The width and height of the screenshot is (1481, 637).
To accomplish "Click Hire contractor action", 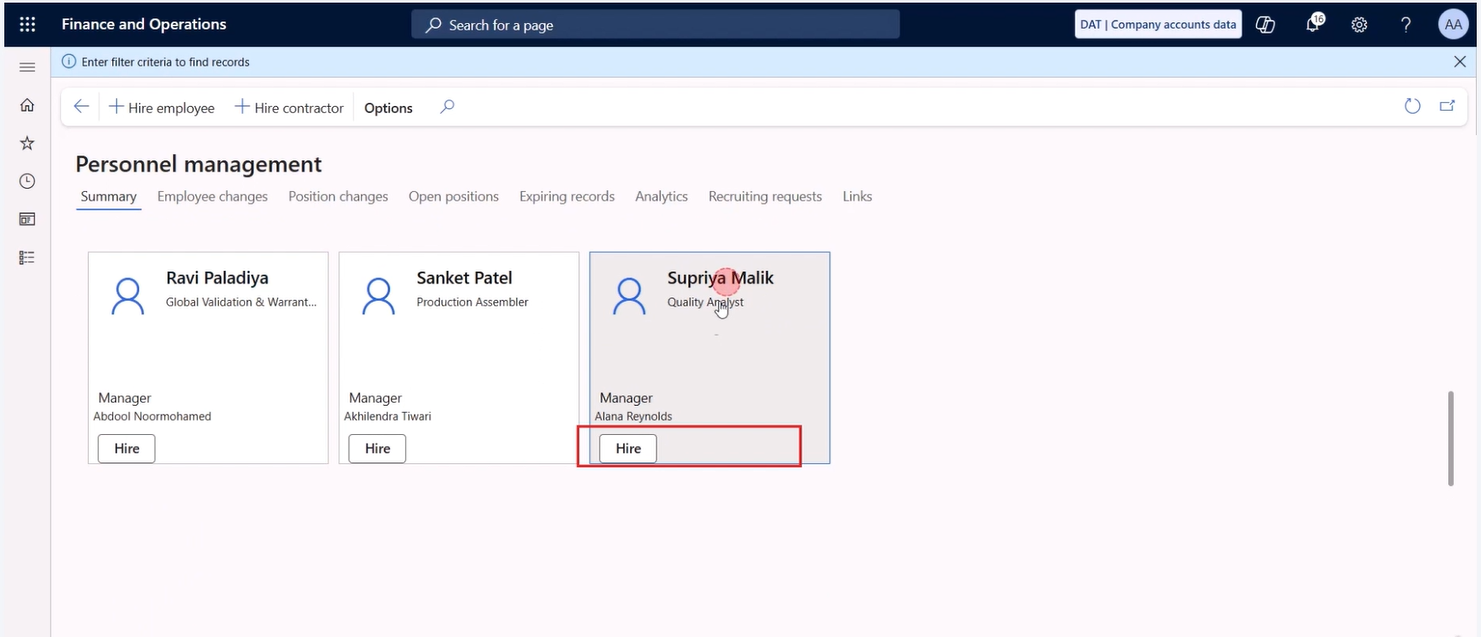I will (x=289, y=107).
